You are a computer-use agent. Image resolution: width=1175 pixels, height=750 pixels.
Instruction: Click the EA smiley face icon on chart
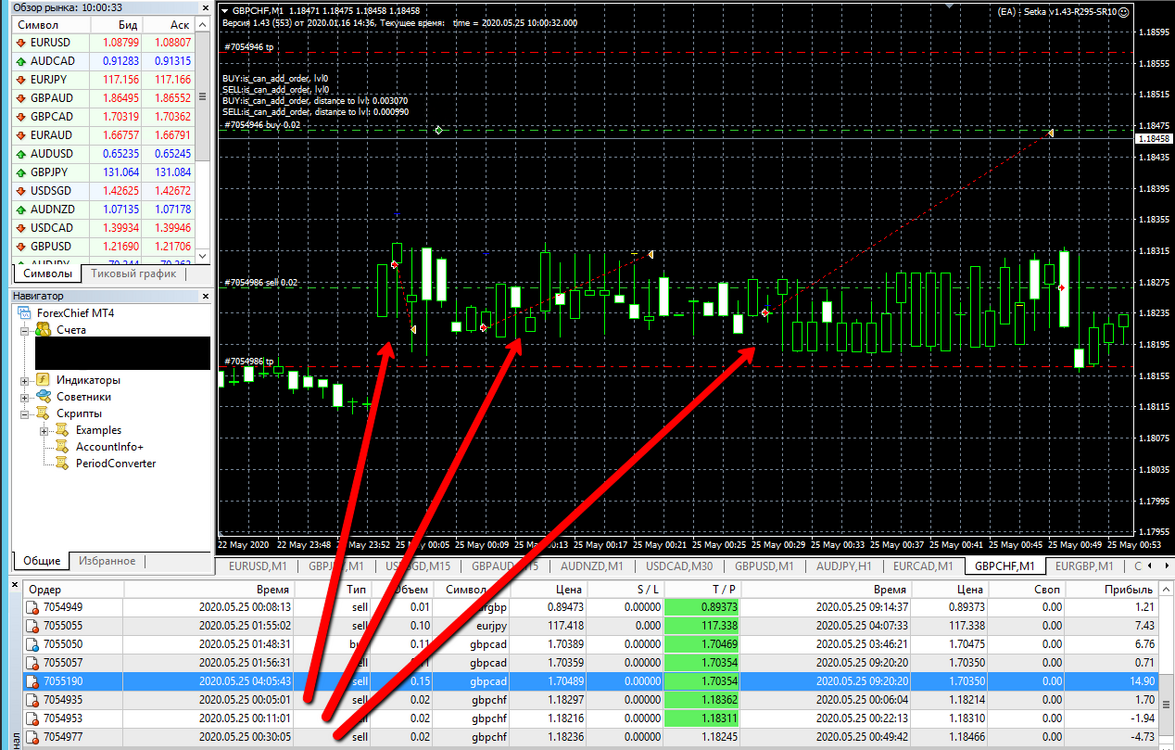pos(1123,12)
